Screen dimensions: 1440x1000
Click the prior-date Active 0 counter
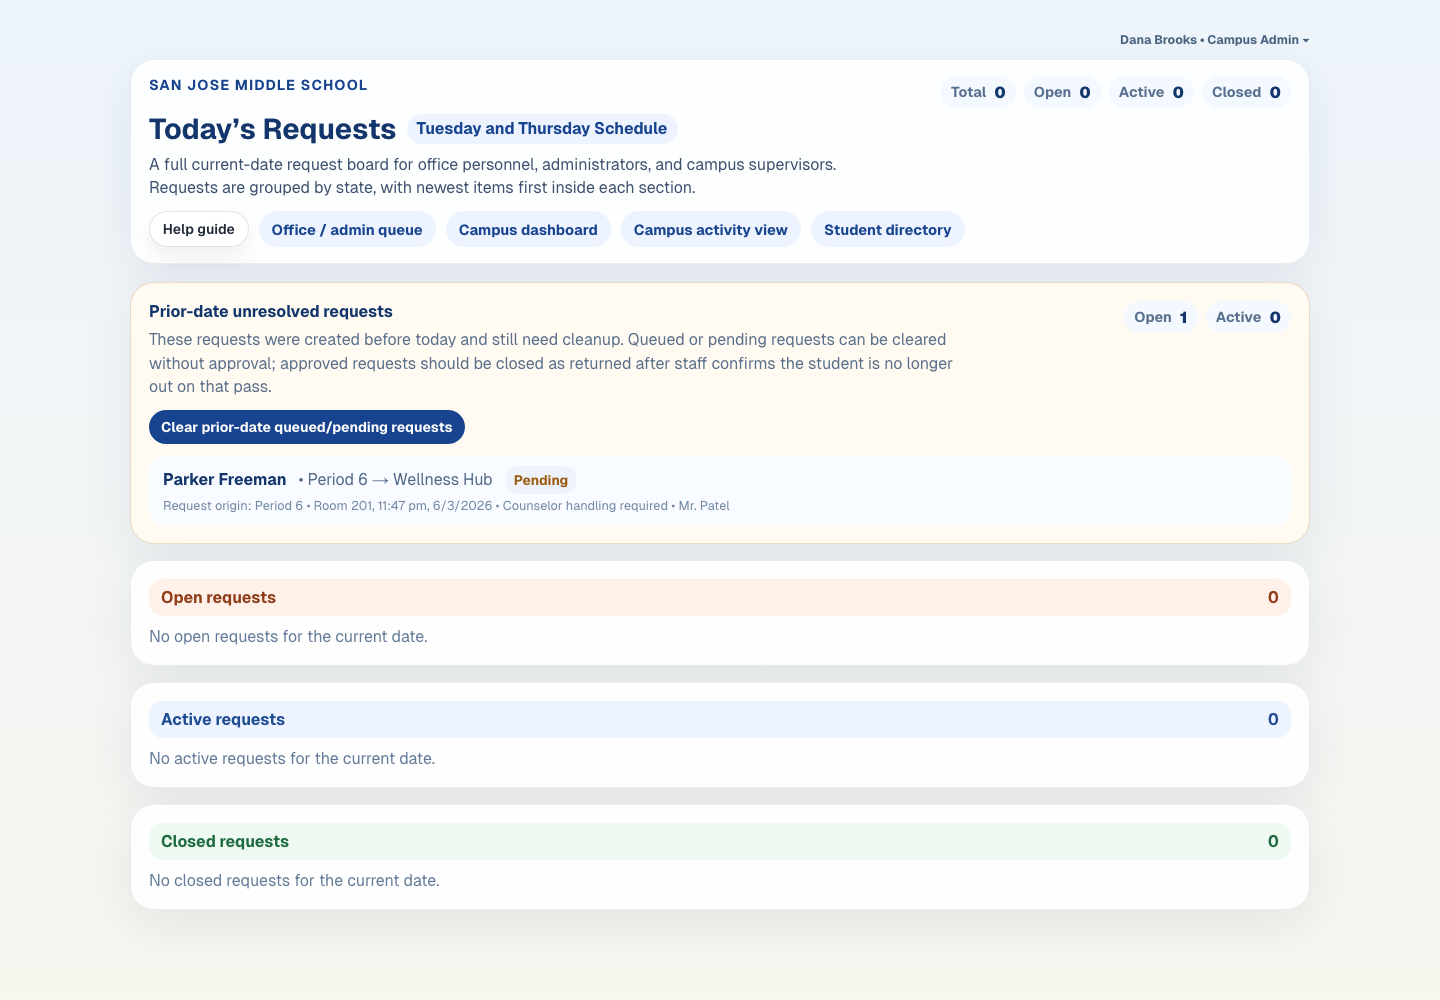click(x=1248, y=317)
